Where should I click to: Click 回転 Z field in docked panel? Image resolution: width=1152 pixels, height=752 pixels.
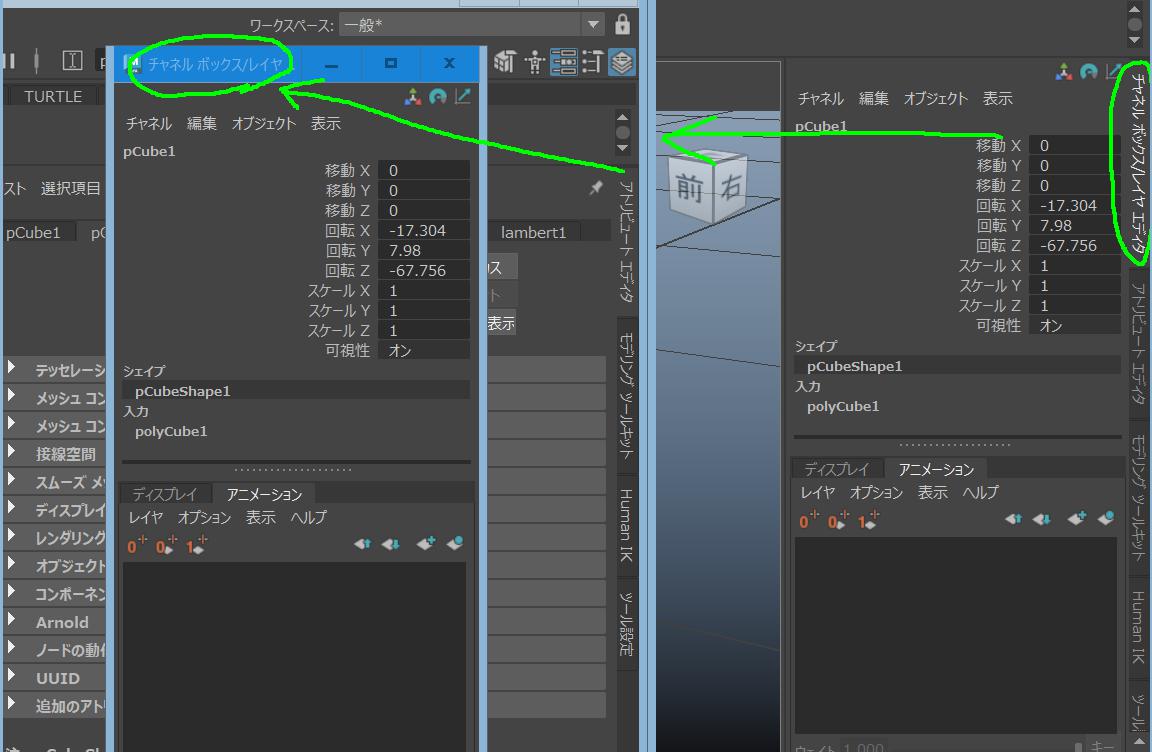click(1075, 245)
